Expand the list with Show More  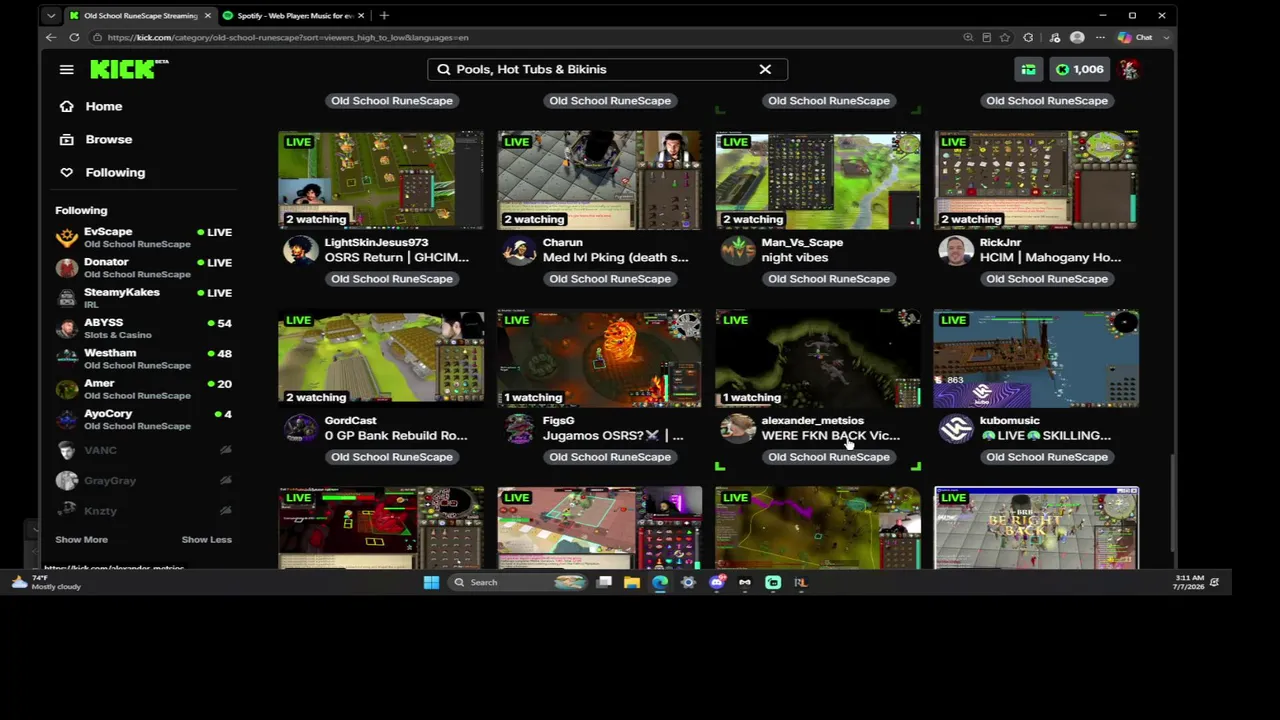81,539
